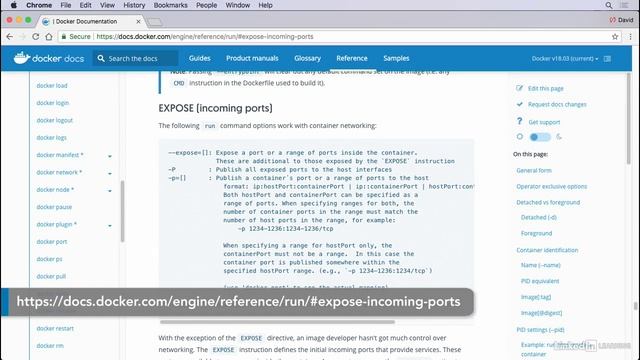Open Window menu
This screenshot has height=360, width=640.
pos(238,5)
